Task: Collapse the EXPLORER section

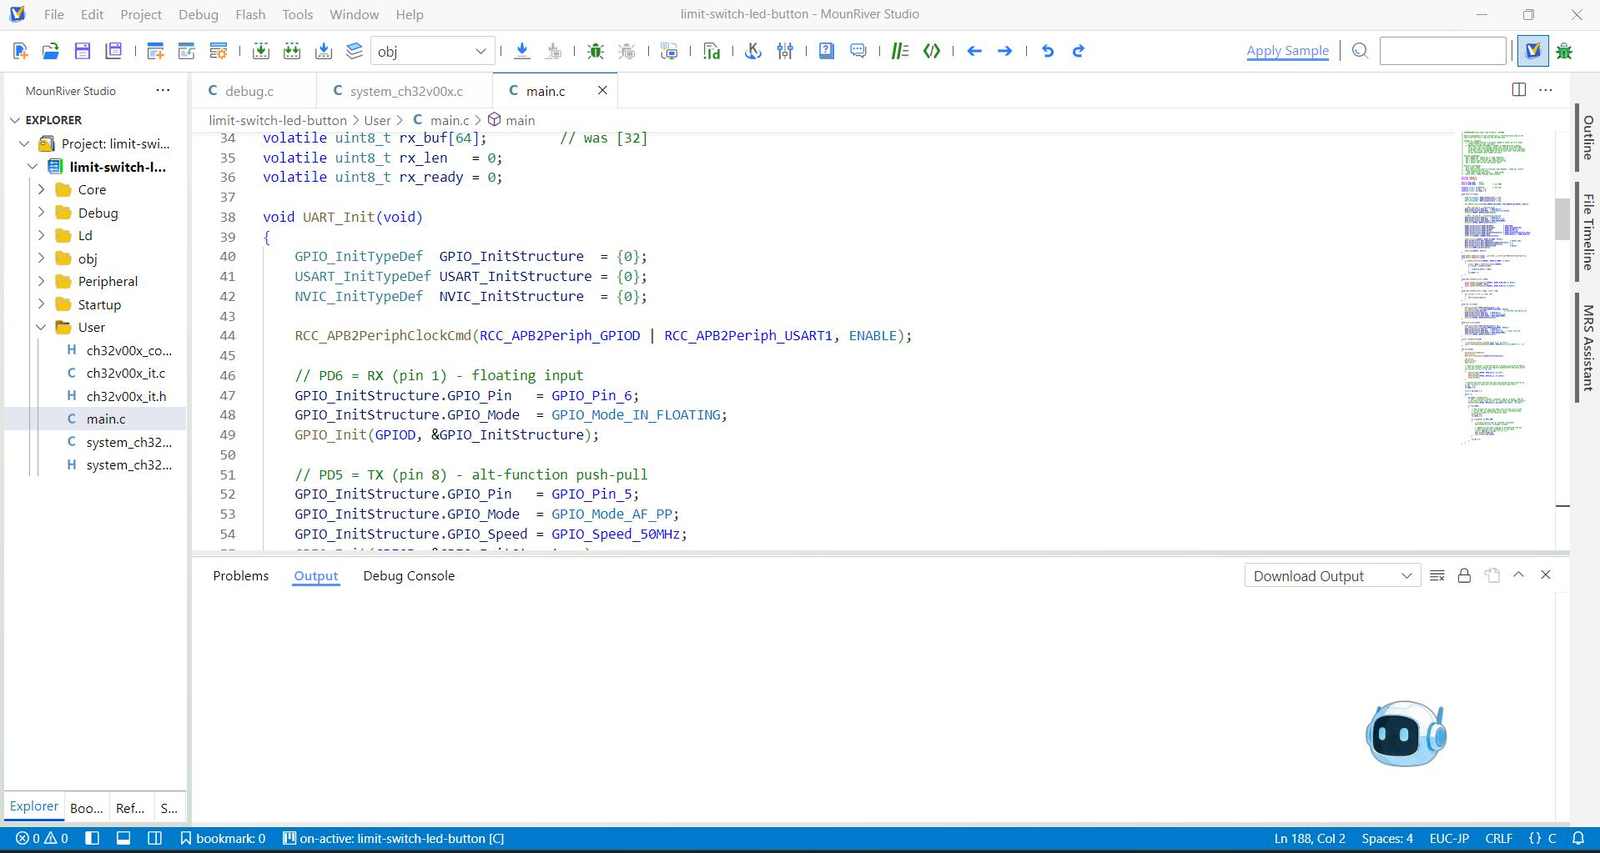Action: point(15,120)
